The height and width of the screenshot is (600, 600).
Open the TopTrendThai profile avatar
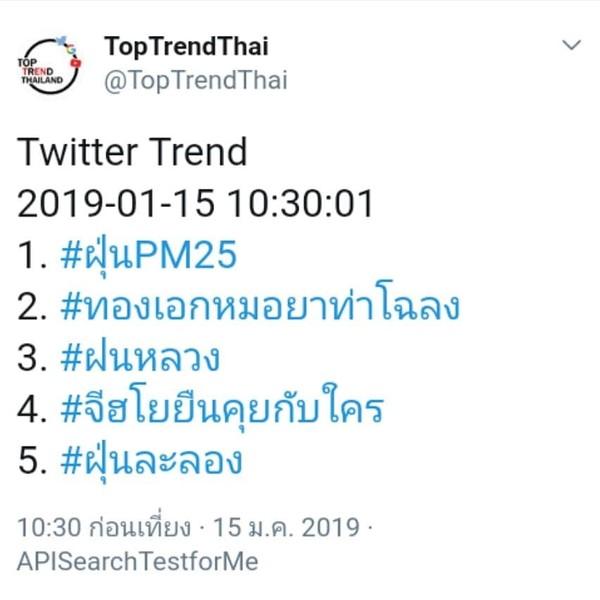click(x=50, y=63)
